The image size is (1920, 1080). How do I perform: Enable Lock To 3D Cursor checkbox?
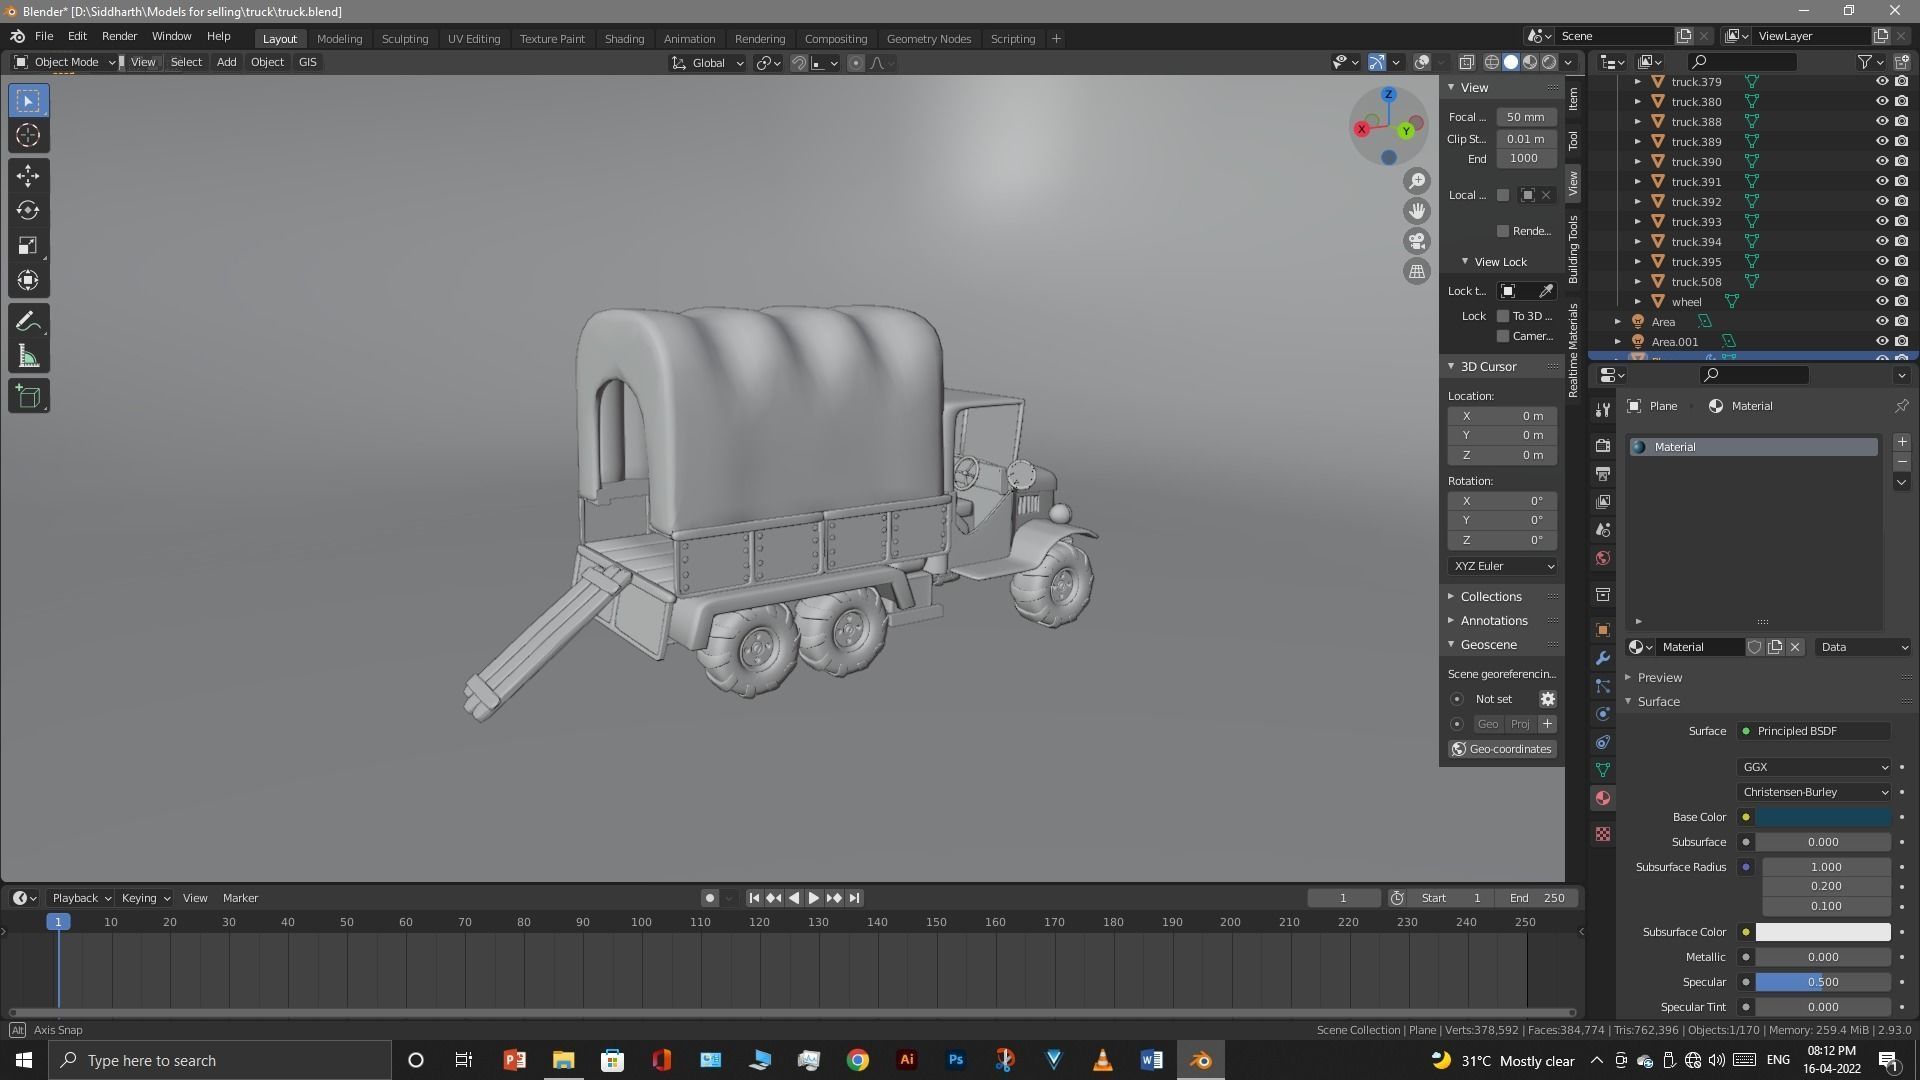1502,316
